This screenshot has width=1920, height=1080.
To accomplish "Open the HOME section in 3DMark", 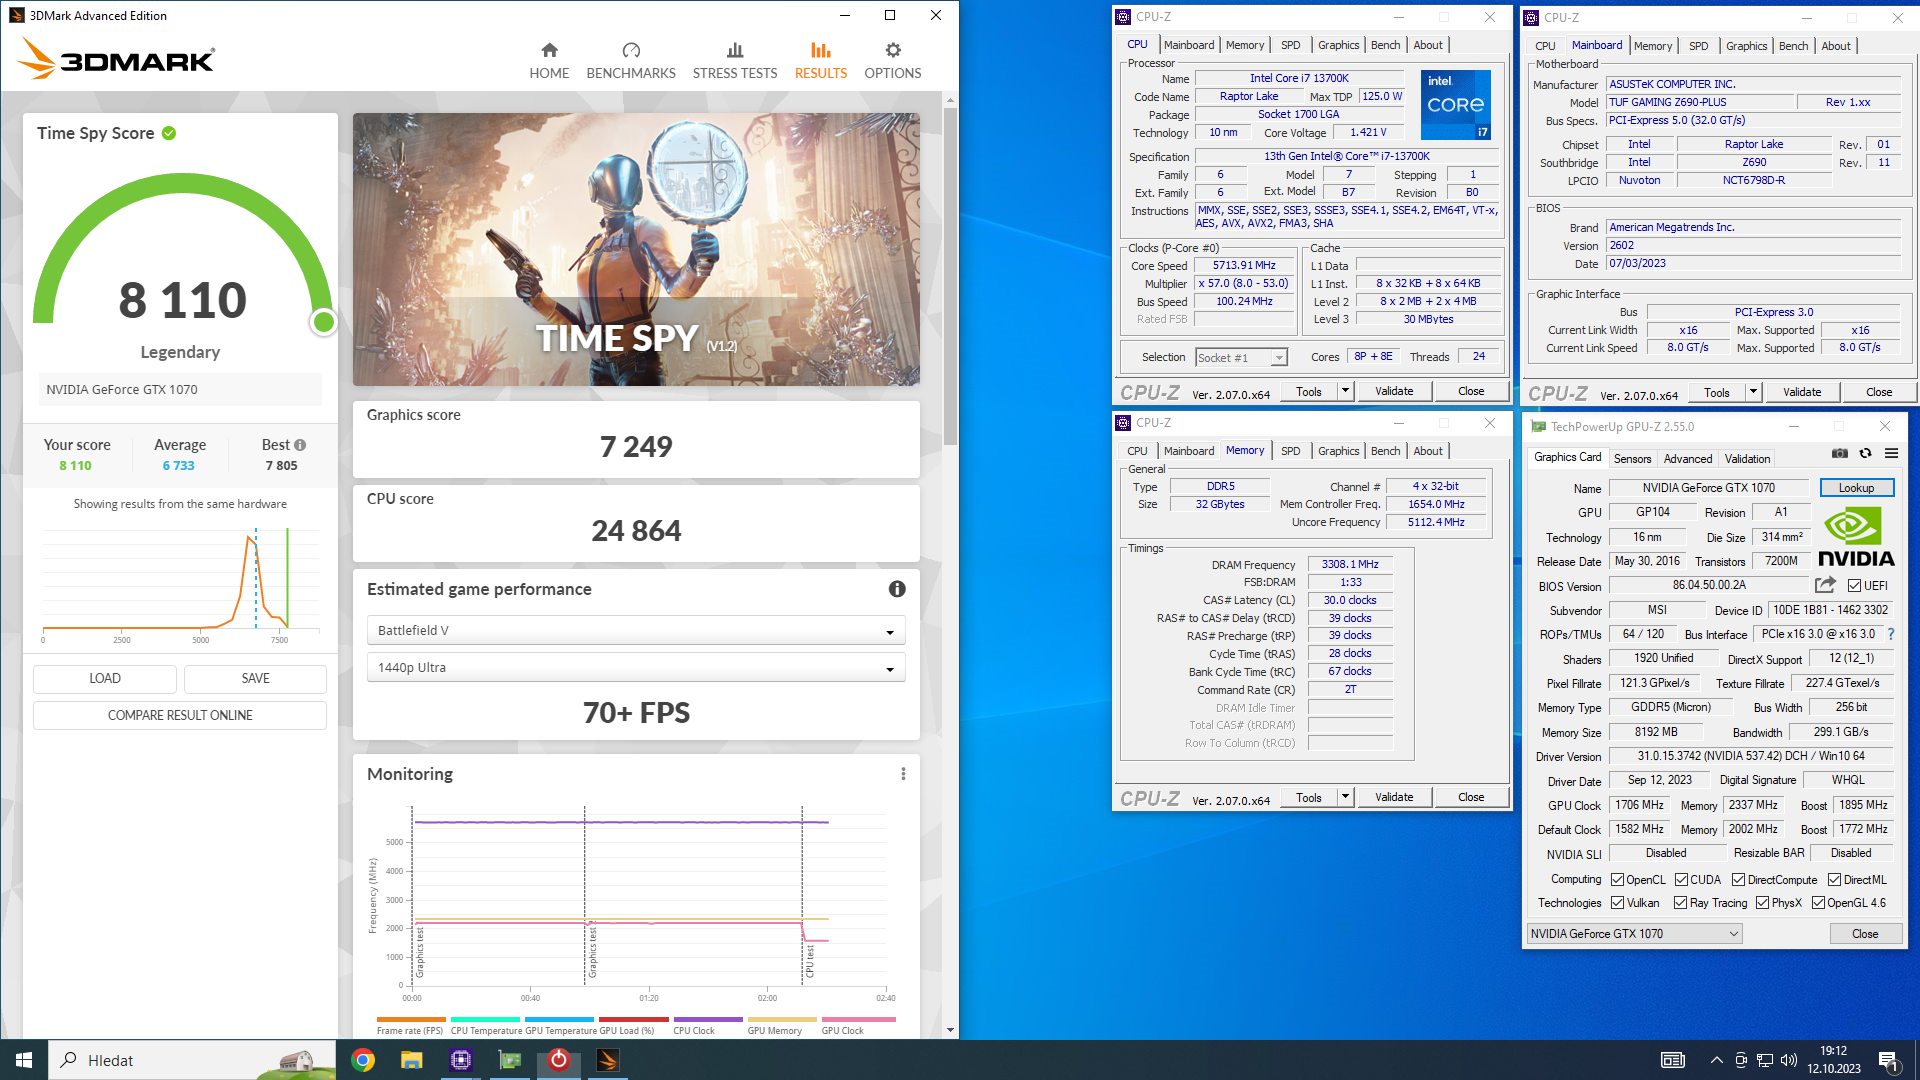I will [549, 61].
